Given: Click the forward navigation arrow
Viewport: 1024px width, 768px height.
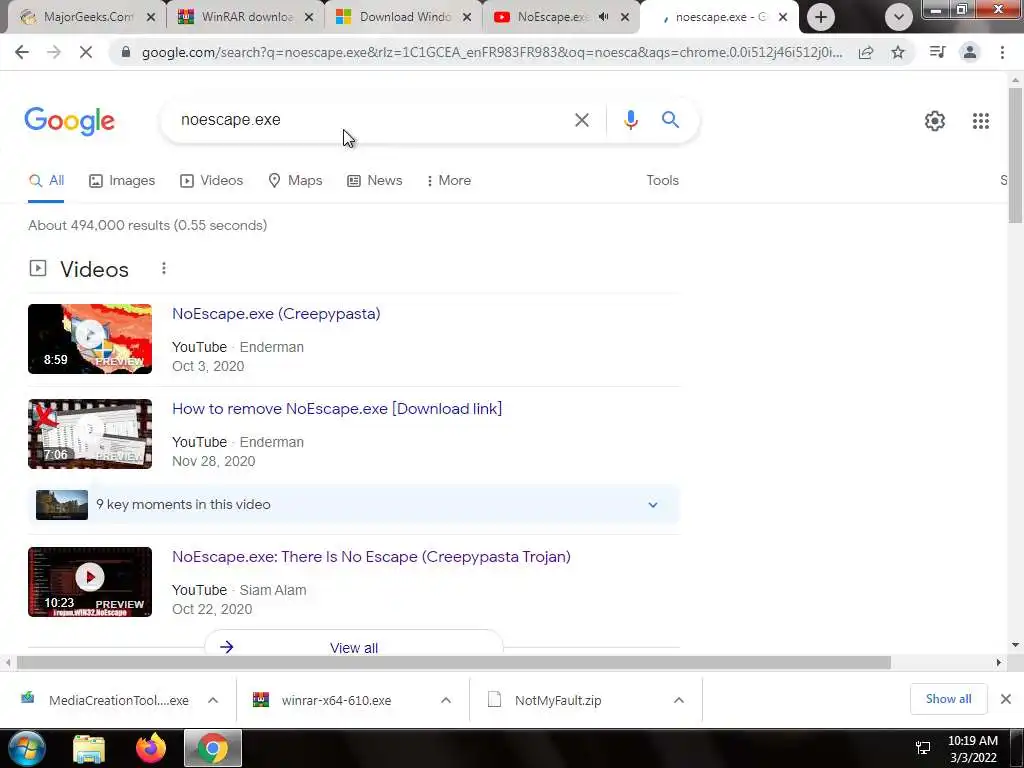Looking at the screenshot, I should tap(54, 52).
